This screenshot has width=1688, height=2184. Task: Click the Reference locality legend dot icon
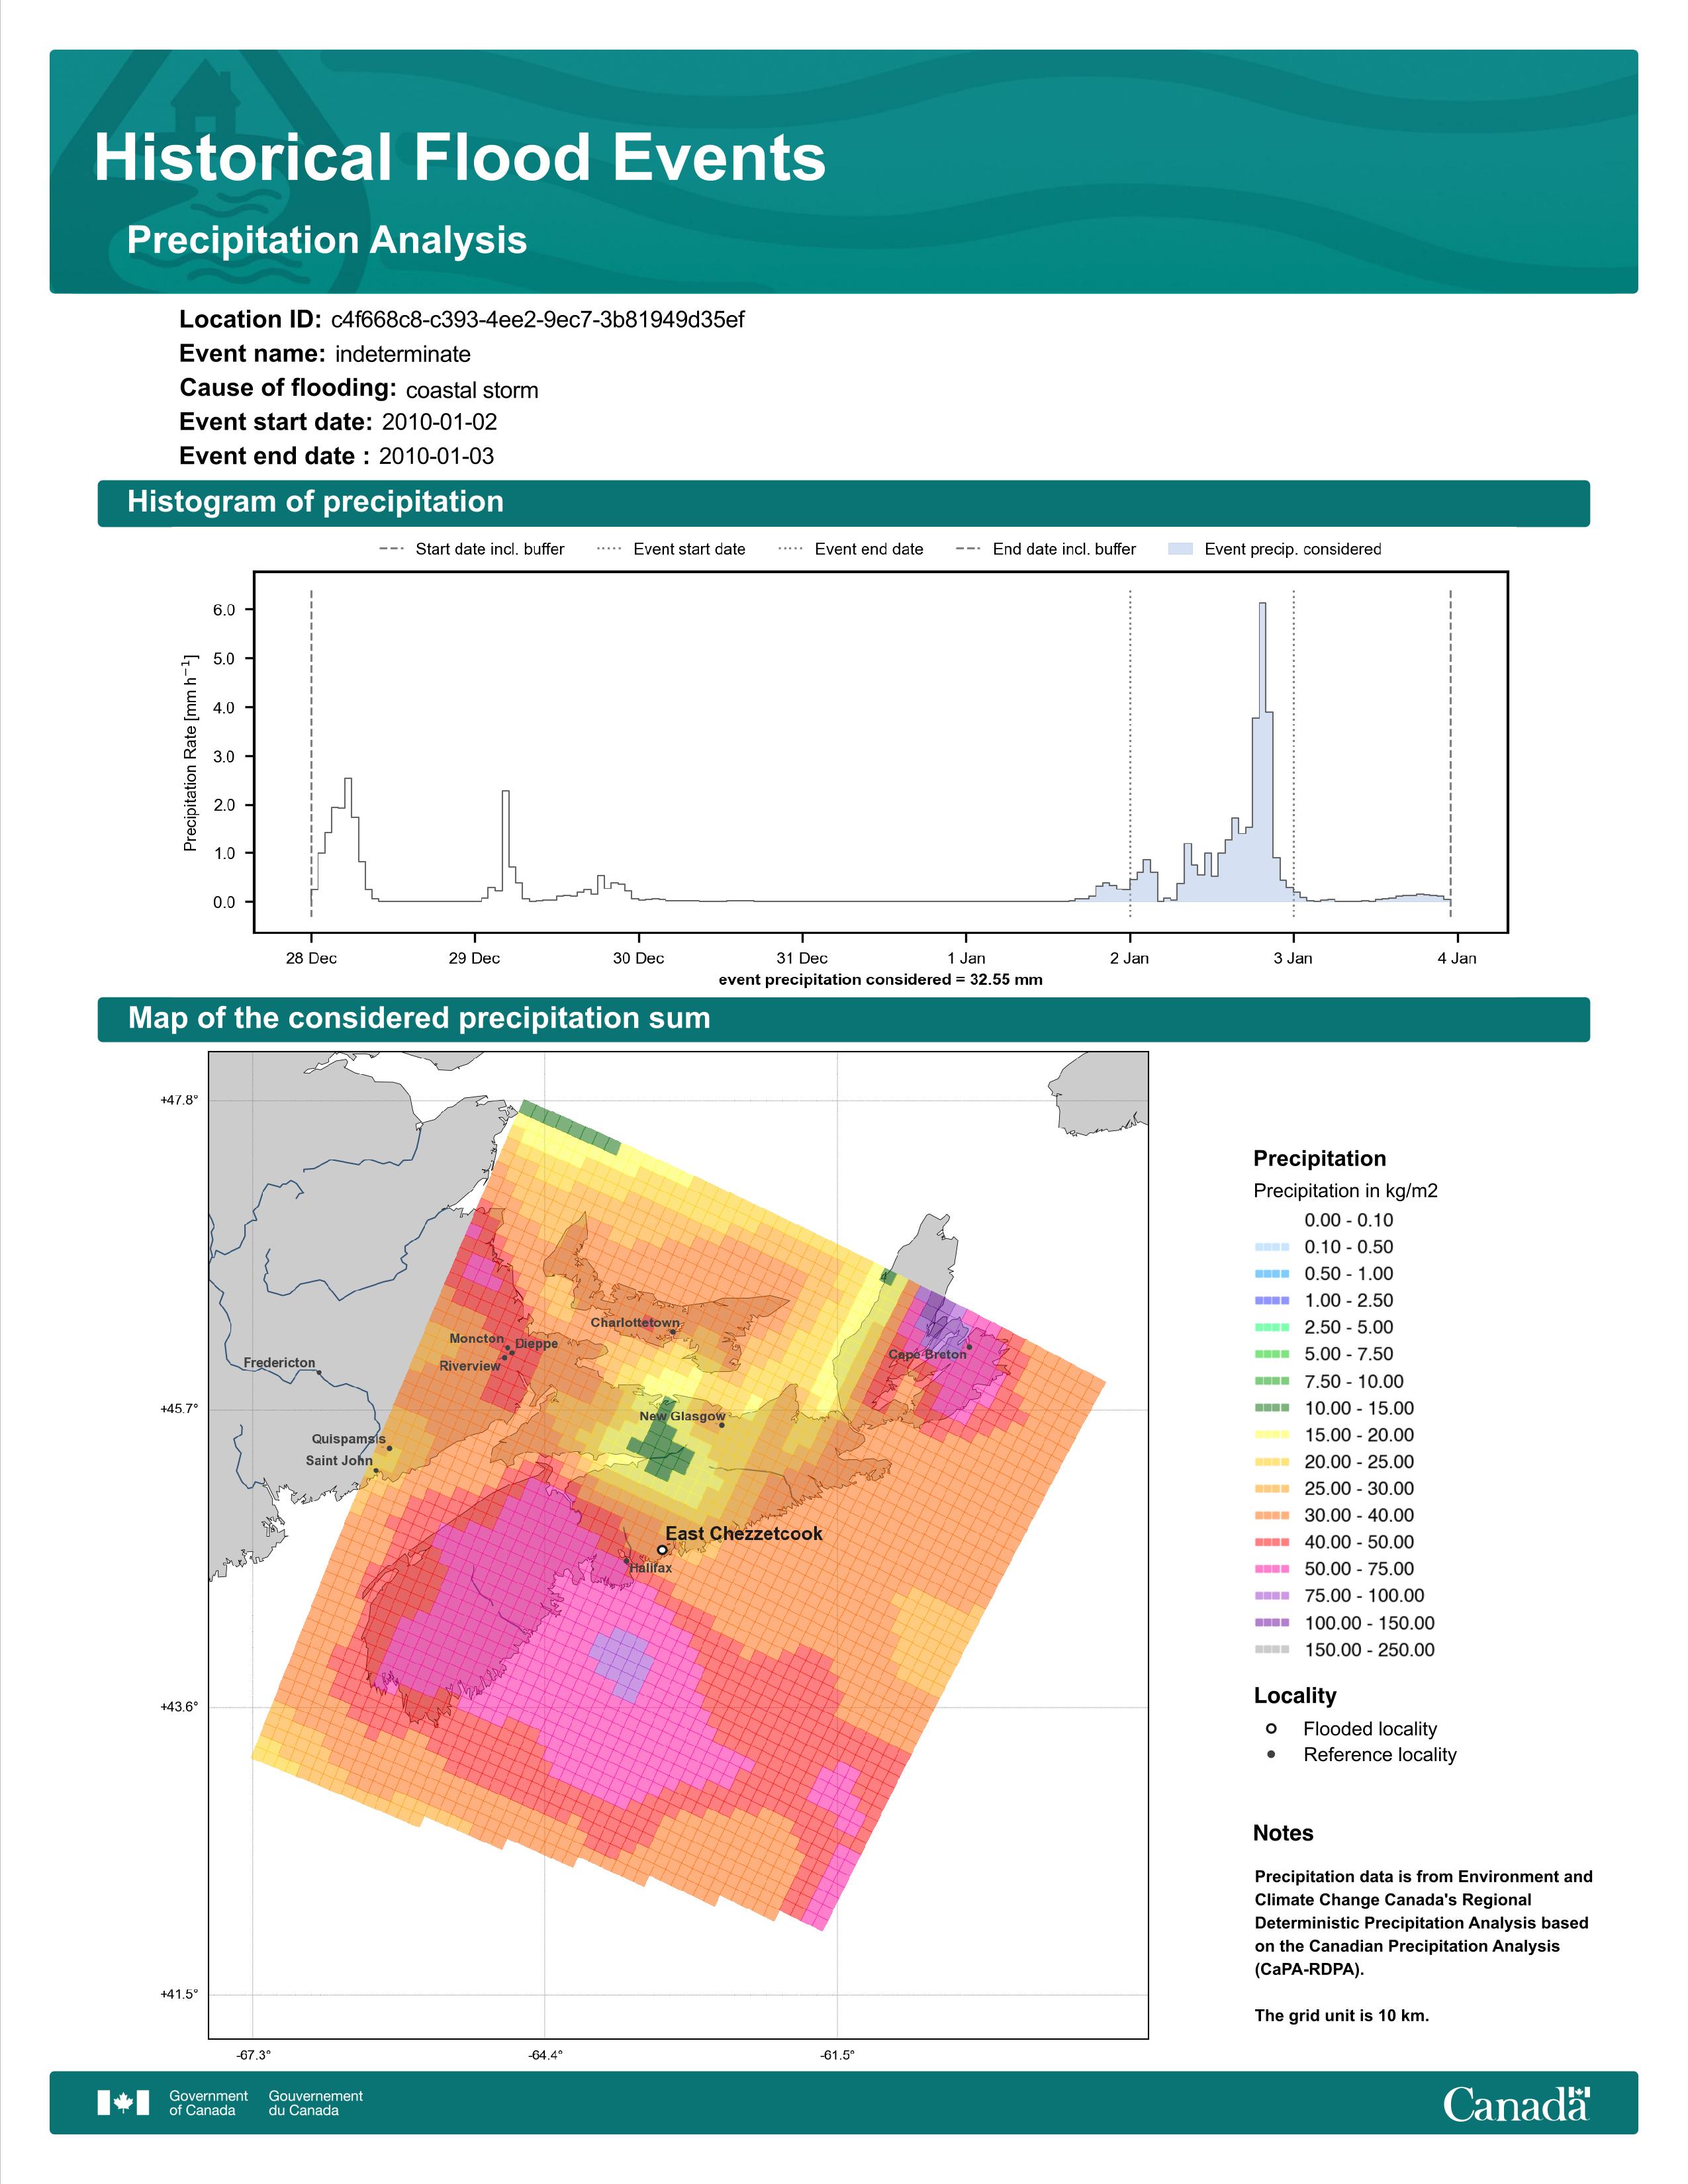pyautogui.click(x=1271, y=1755)
